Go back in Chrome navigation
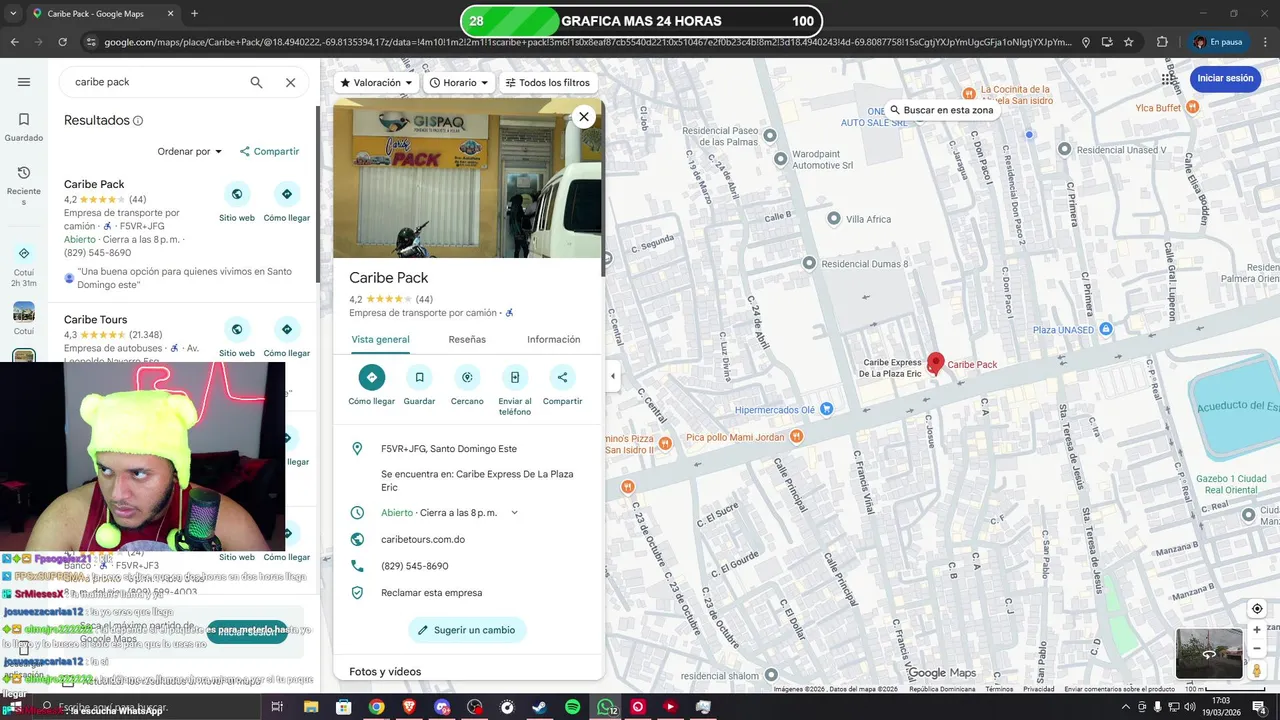1280x720 pixels. click(x=14, y=42)
